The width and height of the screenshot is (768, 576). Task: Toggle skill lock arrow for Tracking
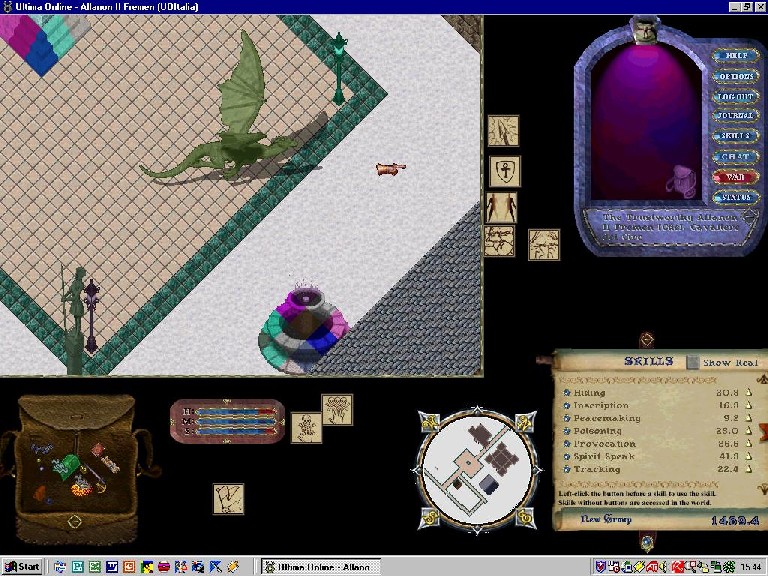pos(749,469)
